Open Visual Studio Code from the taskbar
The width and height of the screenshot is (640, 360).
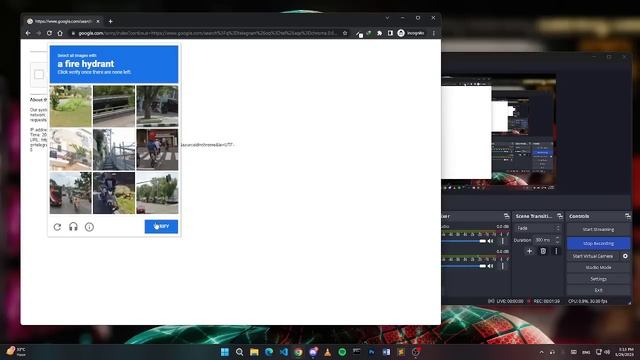tap(284, 352)
